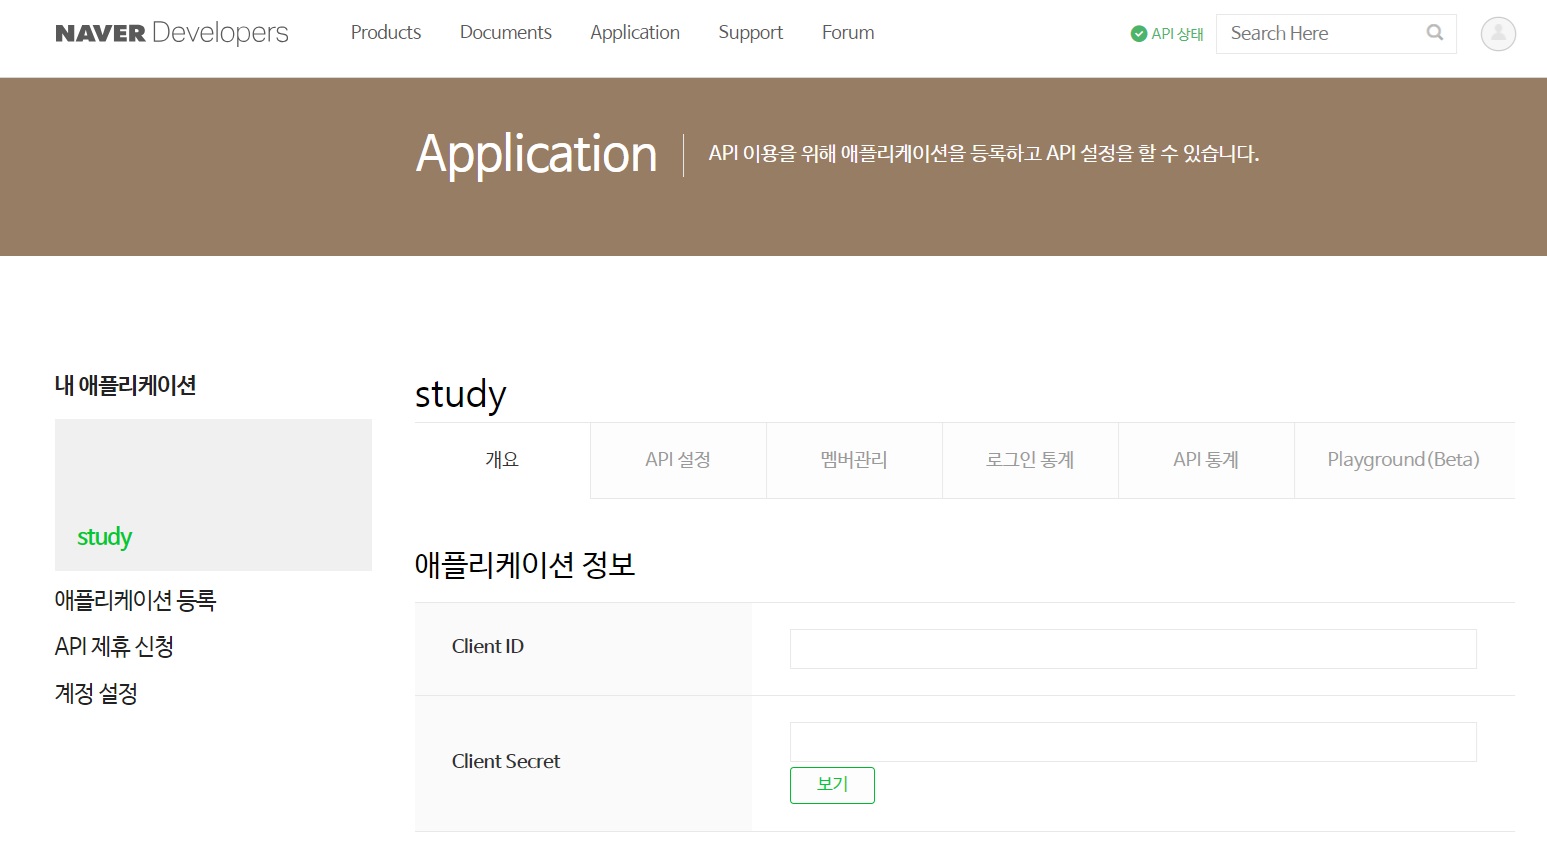This screenshot has width=1547, height=845.
Task: Open 계정 설정 in the sidebar
Action: pyautogui.click(x=96, y=693)
